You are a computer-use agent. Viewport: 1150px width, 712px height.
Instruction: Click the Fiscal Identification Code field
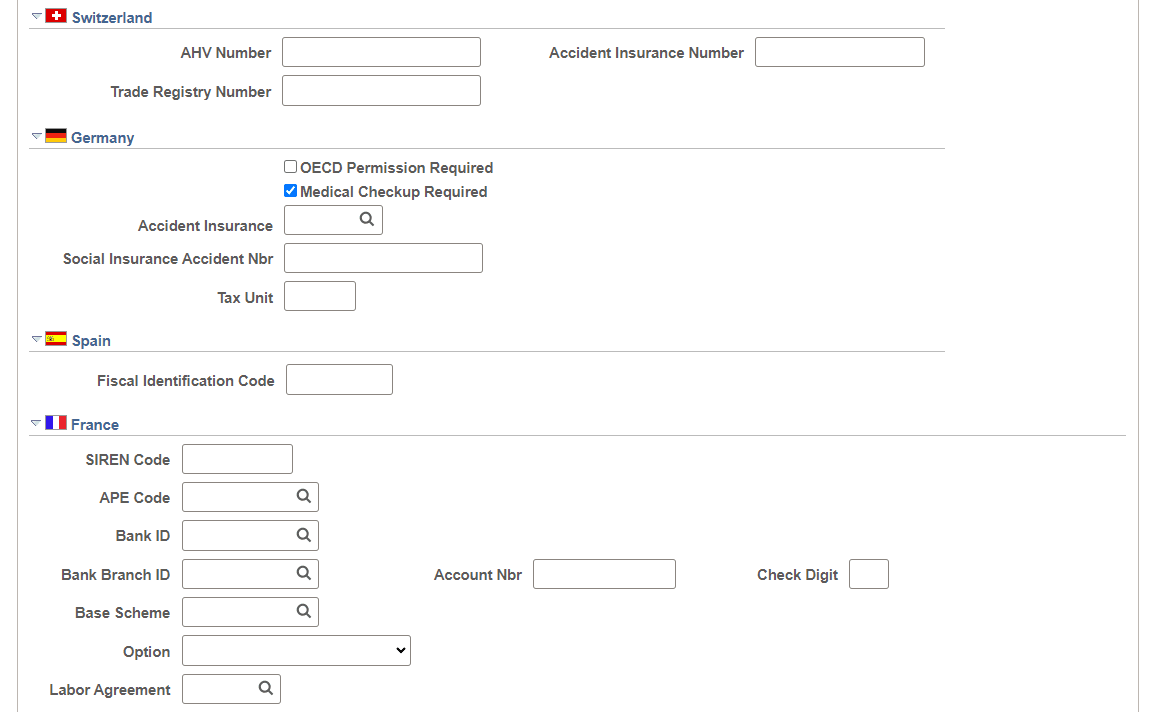(339, 379)
